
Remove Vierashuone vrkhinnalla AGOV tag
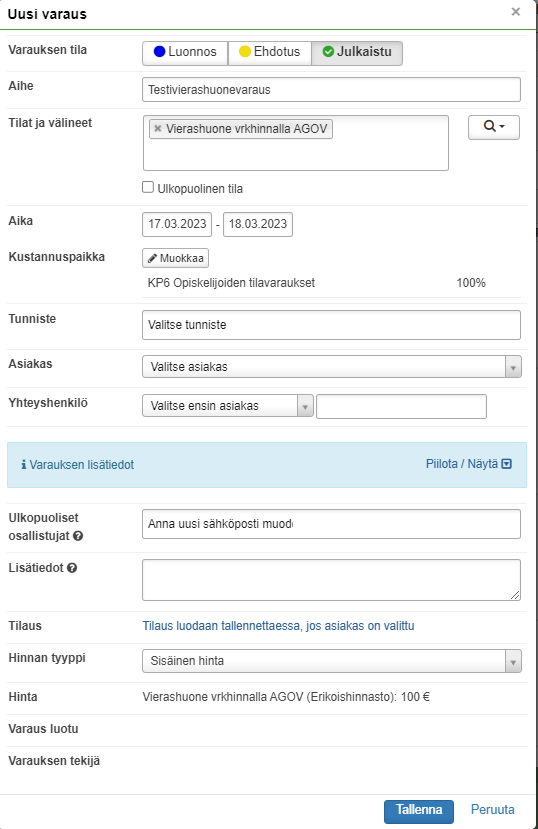coord(157,128)
